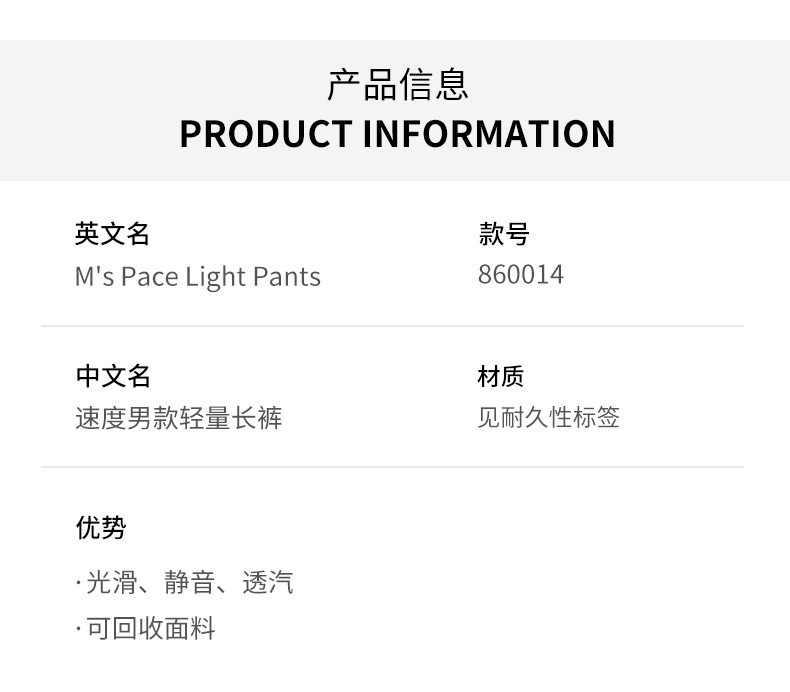
Task: Click the word PRODUCT in the title
Action: (265, 134)
